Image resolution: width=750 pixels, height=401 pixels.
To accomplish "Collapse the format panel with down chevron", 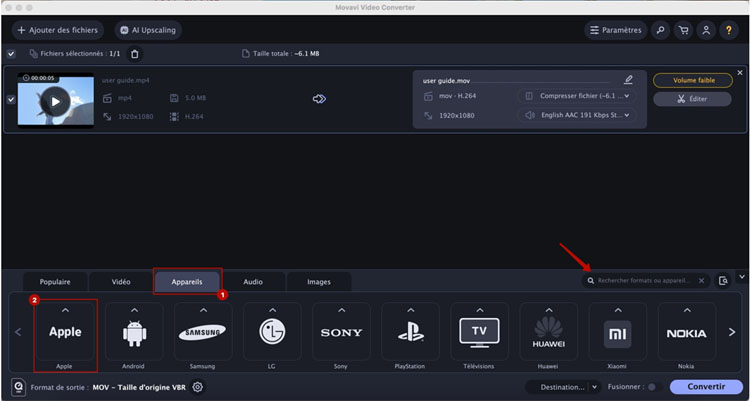I will click(x=742, y=277).
